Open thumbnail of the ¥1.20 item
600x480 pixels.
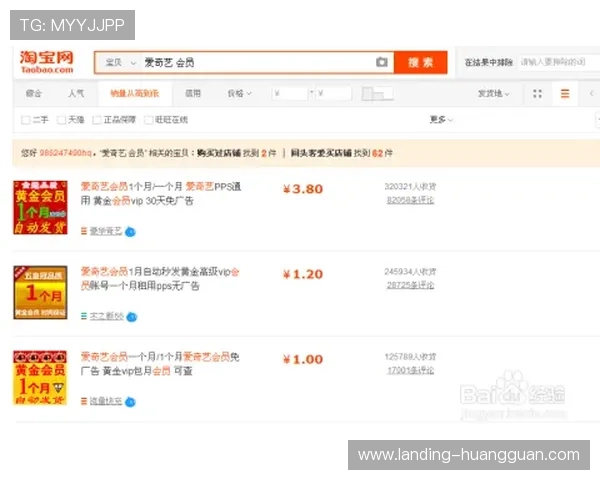pyautogui.click(x=40, y=292)
